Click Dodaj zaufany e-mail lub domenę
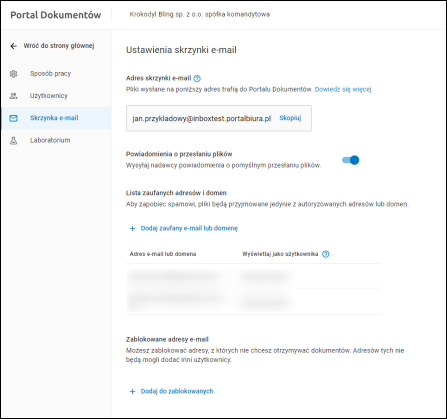 pyautogui.click(x=183, y=228)
